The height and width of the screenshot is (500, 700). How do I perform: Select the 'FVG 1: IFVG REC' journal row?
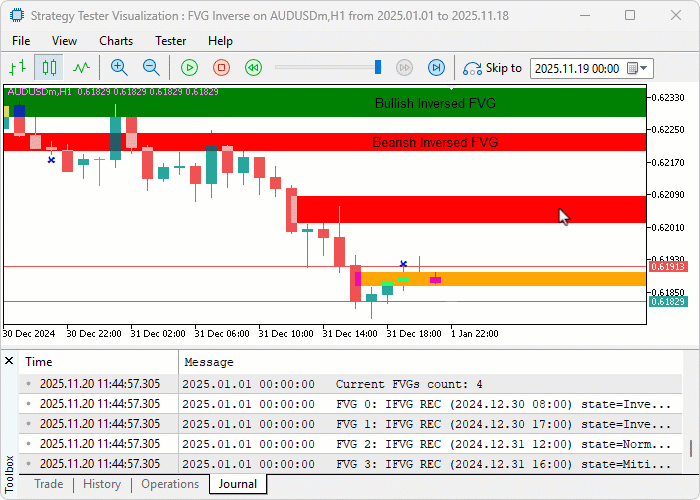350,424
